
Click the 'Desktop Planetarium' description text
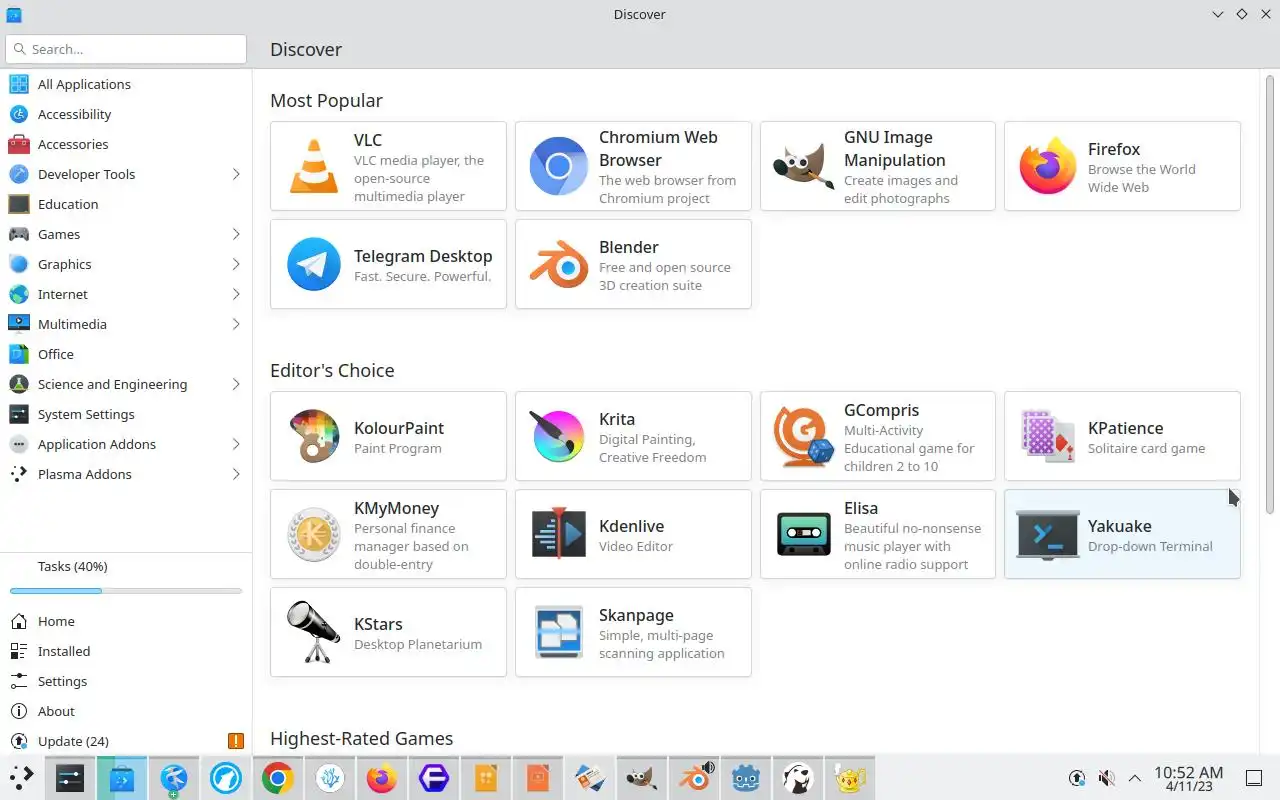click(418, 644)
